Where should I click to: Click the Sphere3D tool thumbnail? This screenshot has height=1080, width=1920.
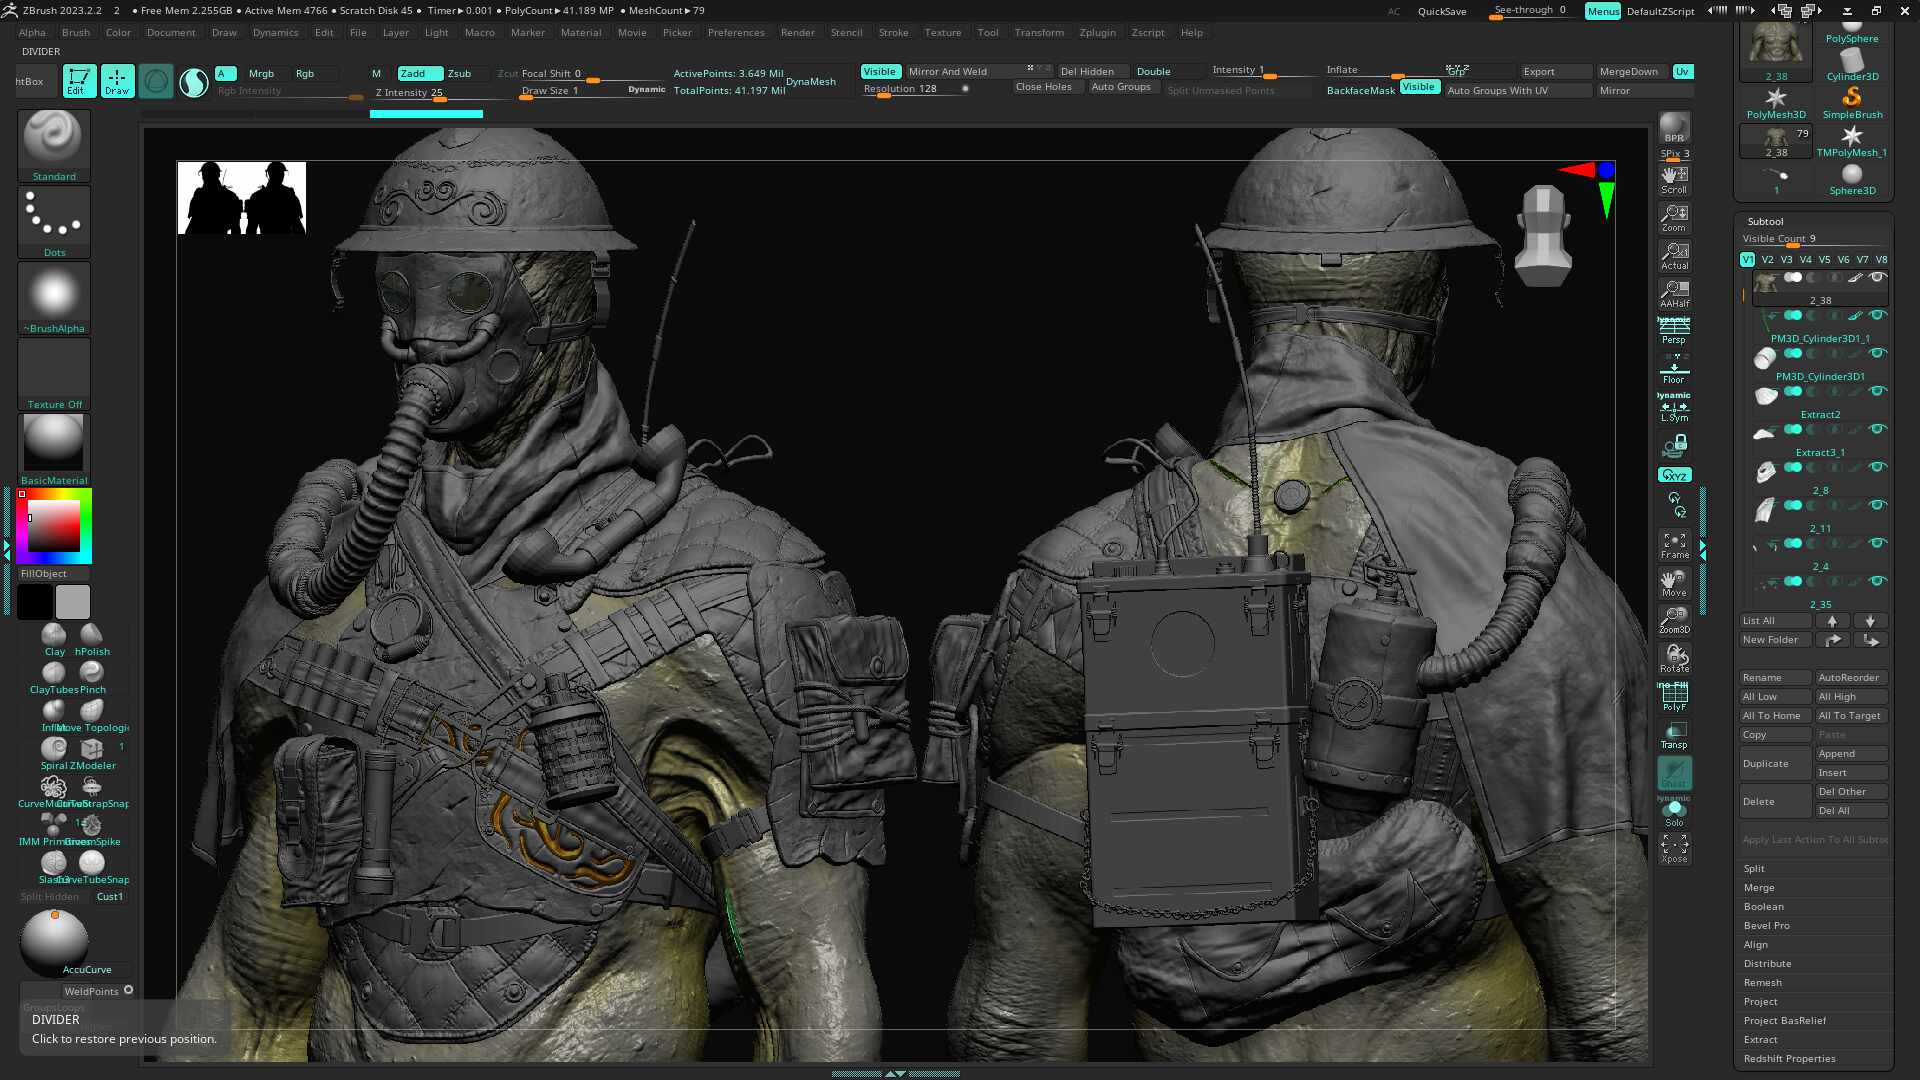tap(1851, 174)
